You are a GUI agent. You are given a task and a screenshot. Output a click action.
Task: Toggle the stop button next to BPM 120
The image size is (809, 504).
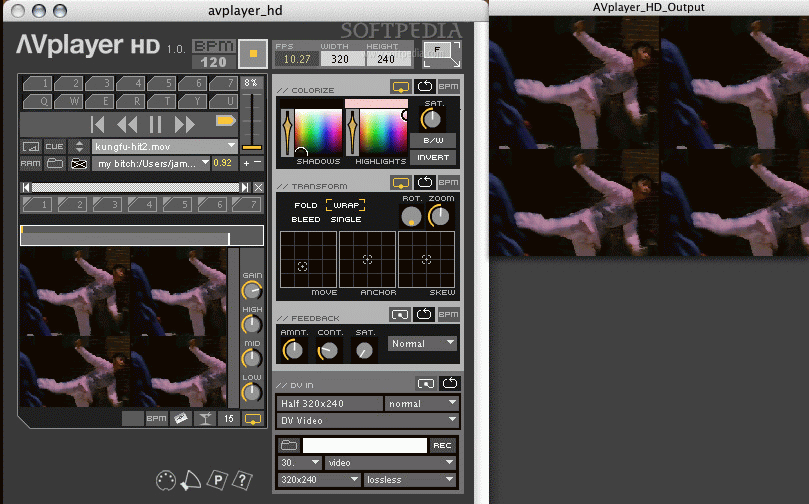(x=253, y=54)
